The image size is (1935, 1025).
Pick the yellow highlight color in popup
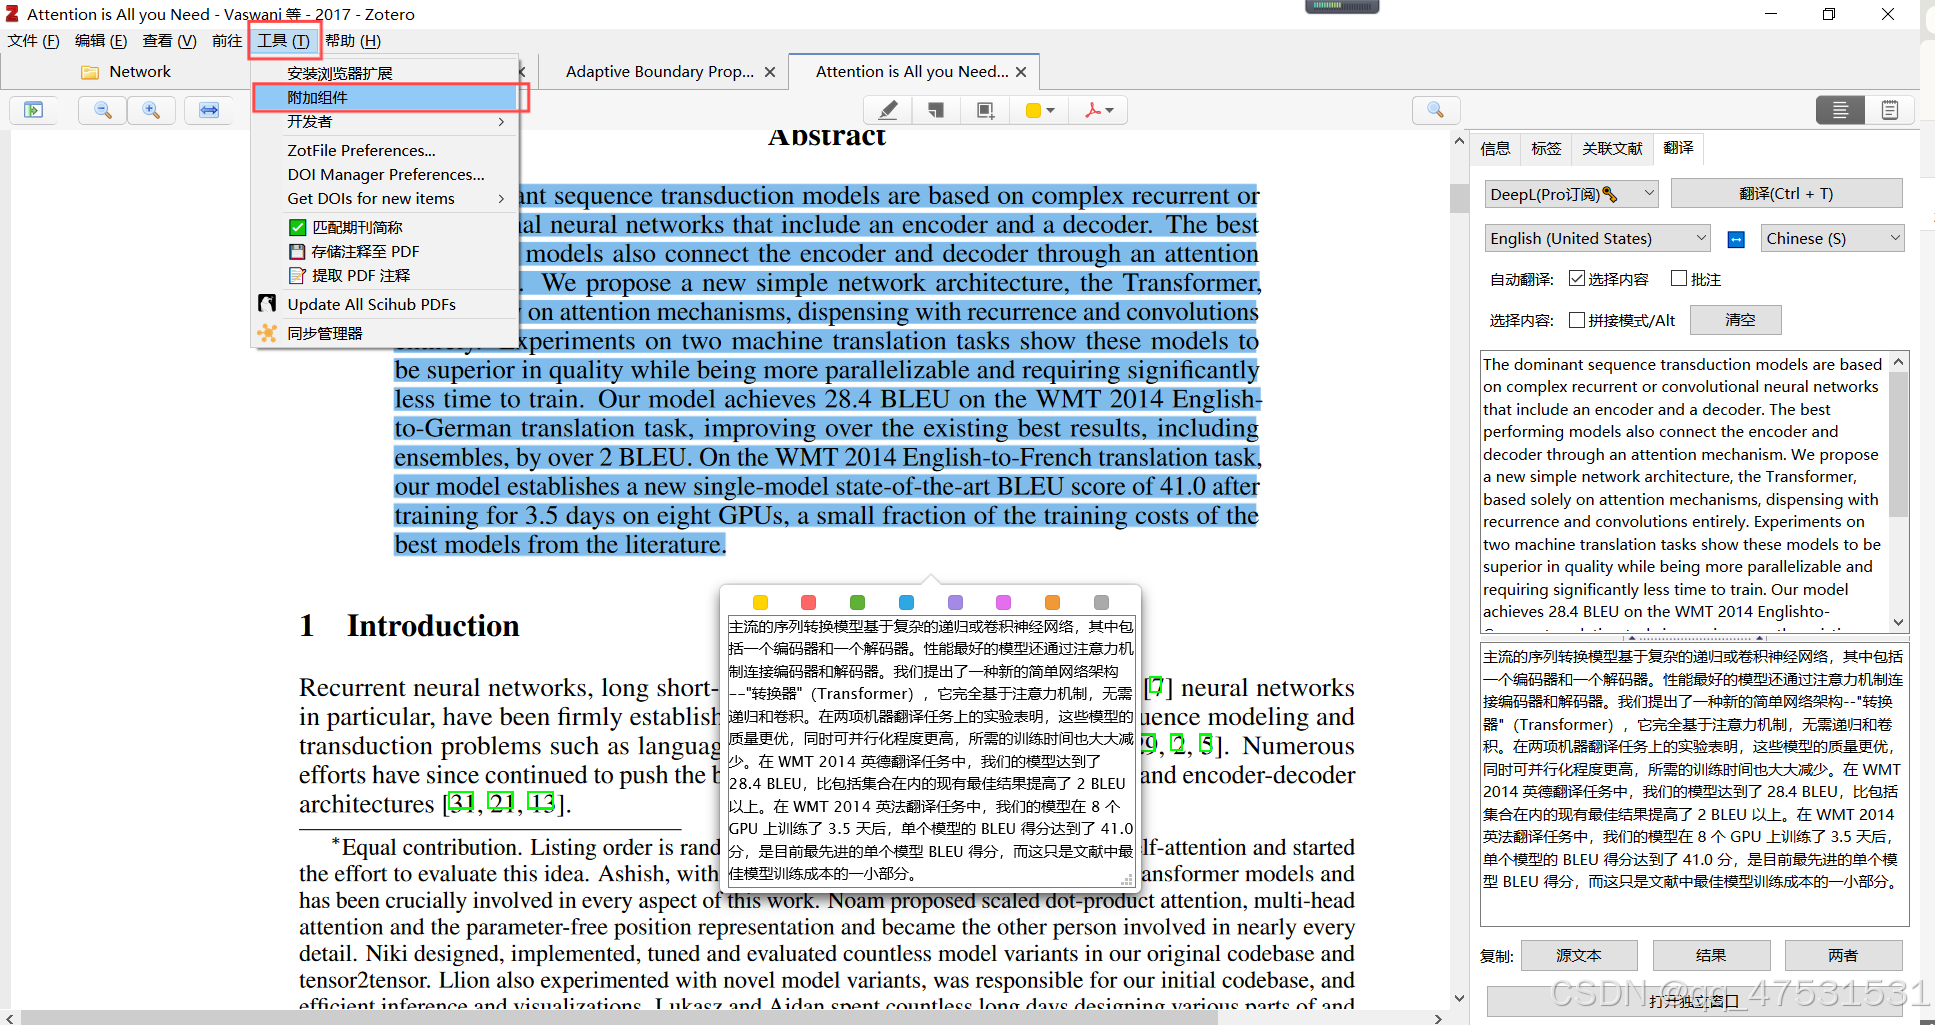pos(760,602)
